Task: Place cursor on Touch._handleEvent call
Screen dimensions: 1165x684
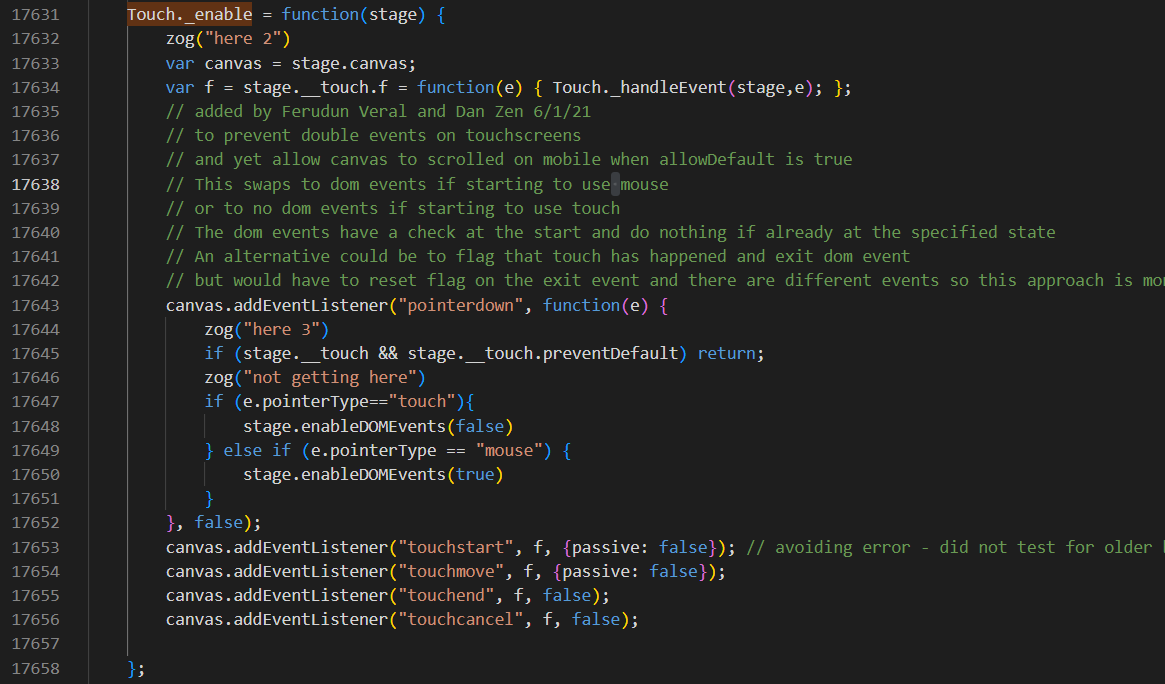Action: click(640, 87)
